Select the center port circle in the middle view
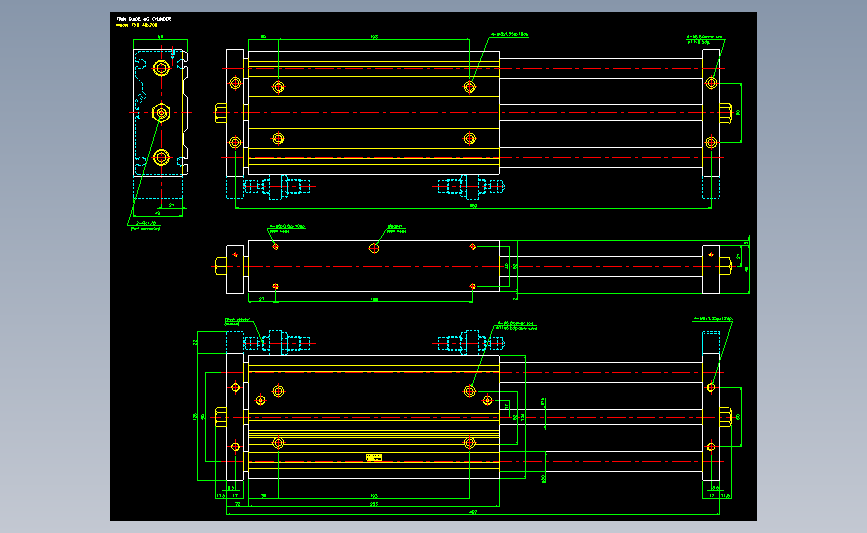 pyautogui.click(x=374, y=248)
